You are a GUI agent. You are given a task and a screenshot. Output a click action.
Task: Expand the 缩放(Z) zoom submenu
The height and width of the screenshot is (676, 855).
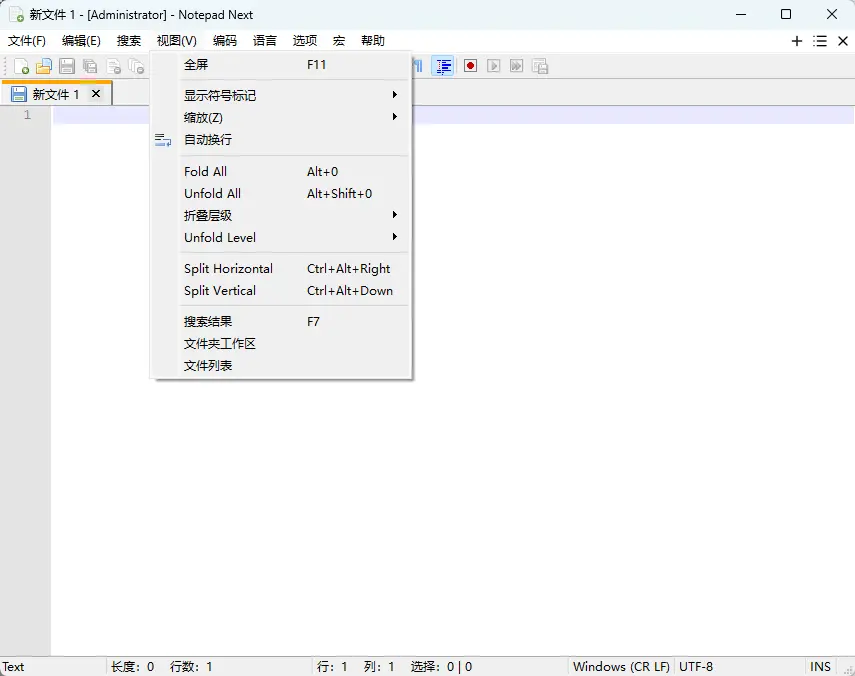click(281, 117)
